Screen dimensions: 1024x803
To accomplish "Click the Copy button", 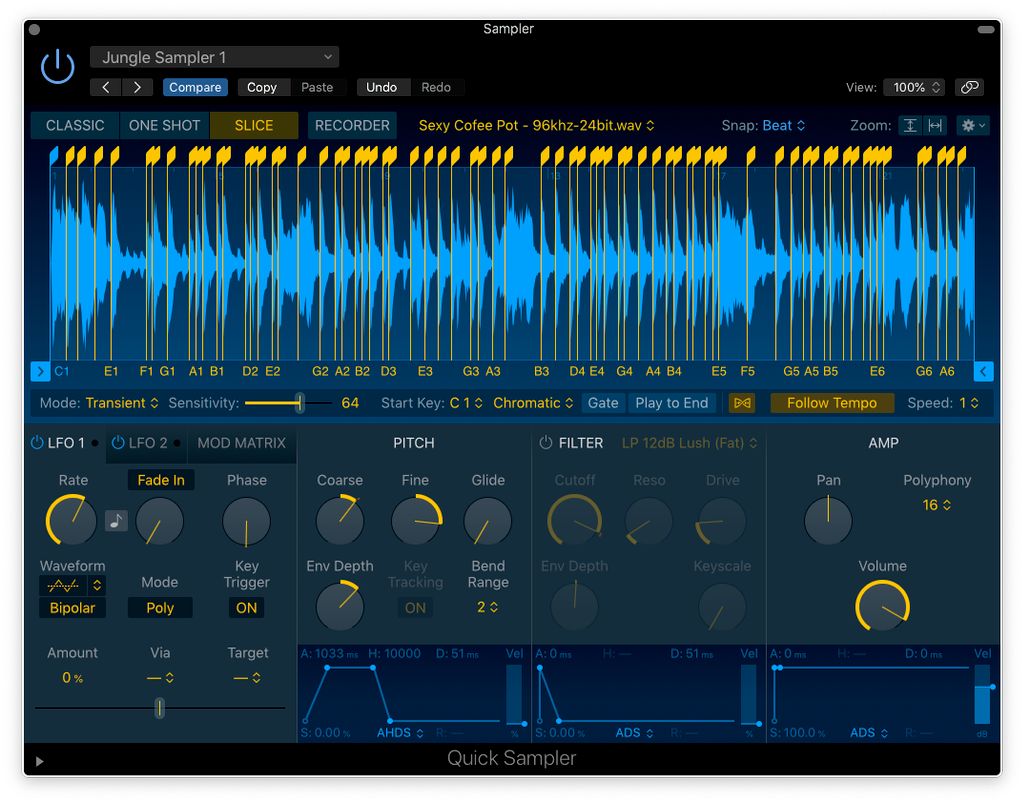I will click(262, 87).
